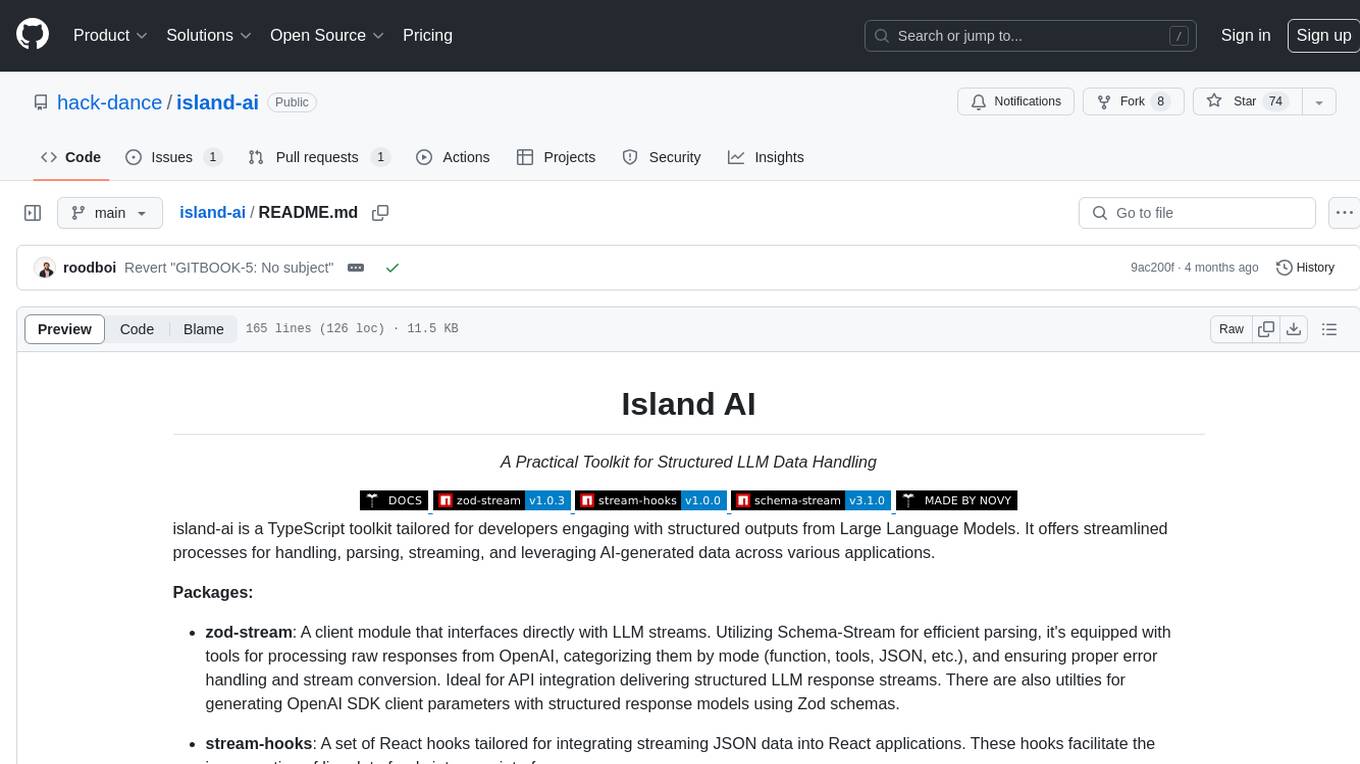Focus the Search or jump to field

(1032, 36)
